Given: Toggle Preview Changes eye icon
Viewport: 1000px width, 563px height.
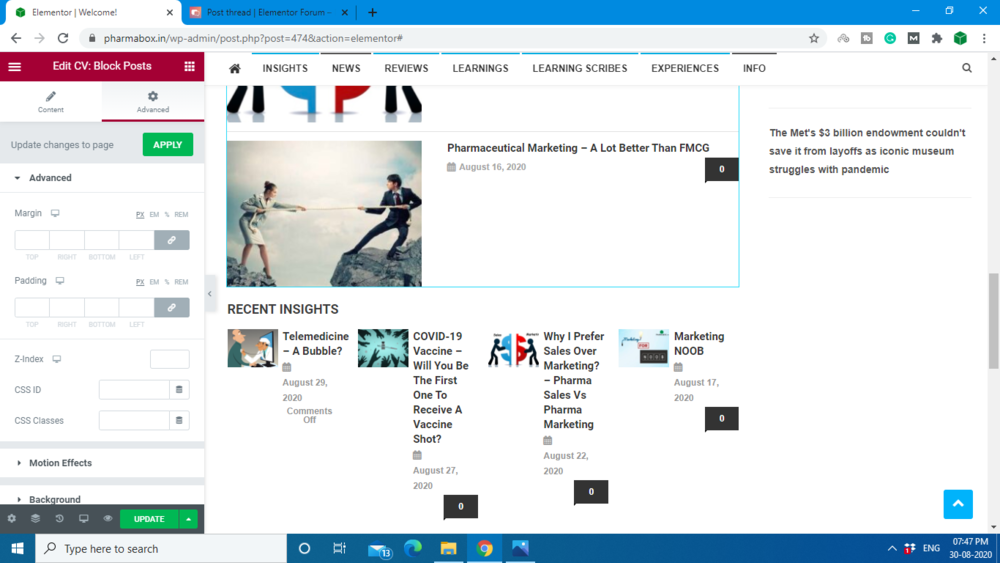Looking at the screenshot, I should (108, 518).
